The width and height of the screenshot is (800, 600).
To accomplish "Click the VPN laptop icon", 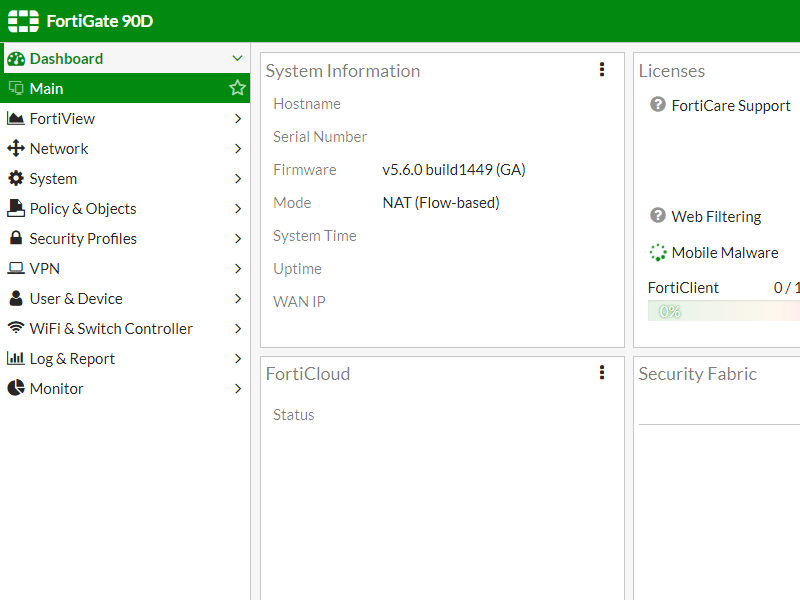I will pos(16,268).
